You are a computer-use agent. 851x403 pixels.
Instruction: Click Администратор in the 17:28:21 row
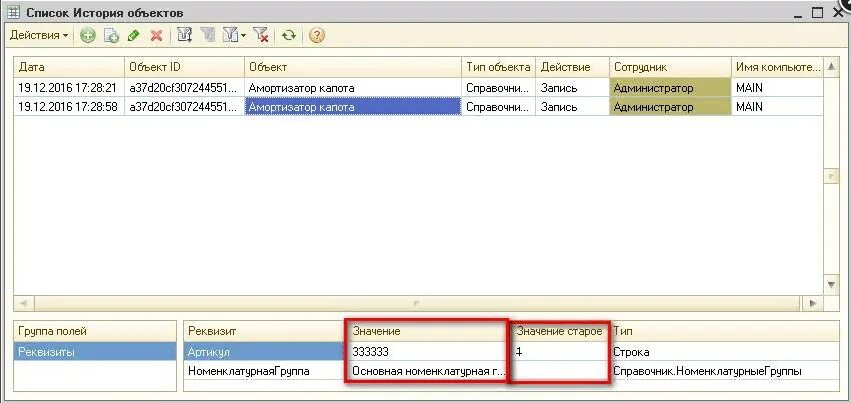[670, 88]
